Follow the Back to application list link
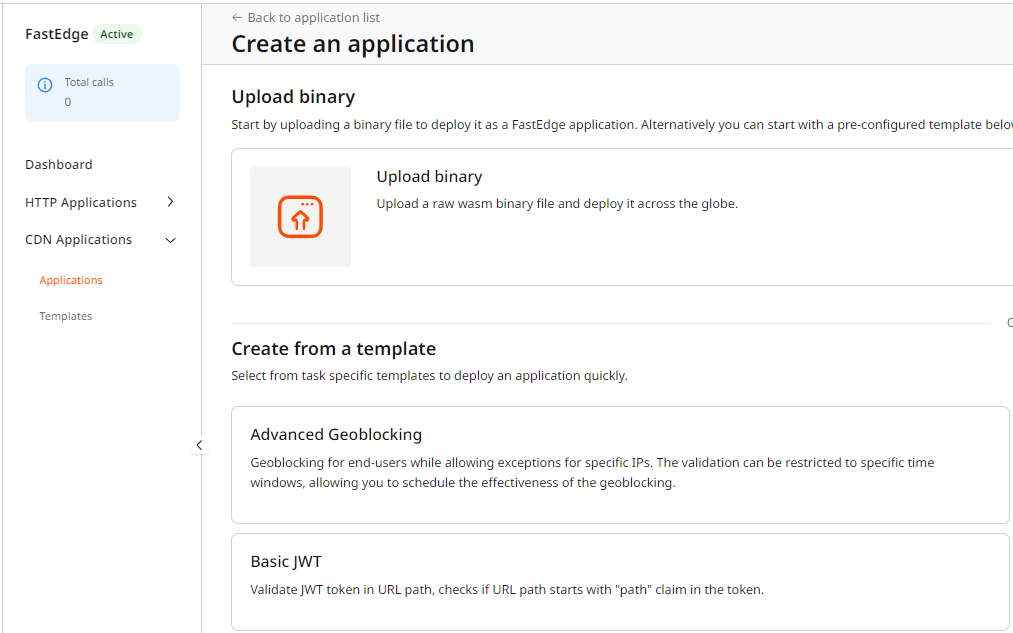Image resolution: width=1013 pixels, height=633 pixels. coord(313,18)
